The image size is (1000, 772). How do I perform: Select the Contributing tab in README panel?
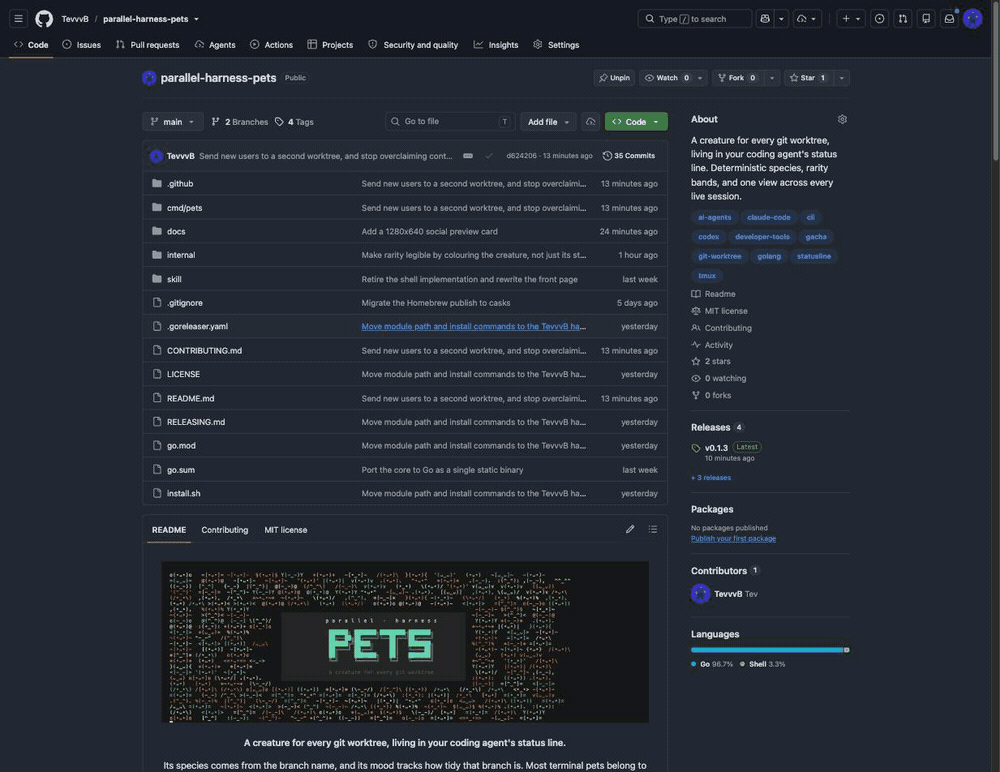pos(224,530)
